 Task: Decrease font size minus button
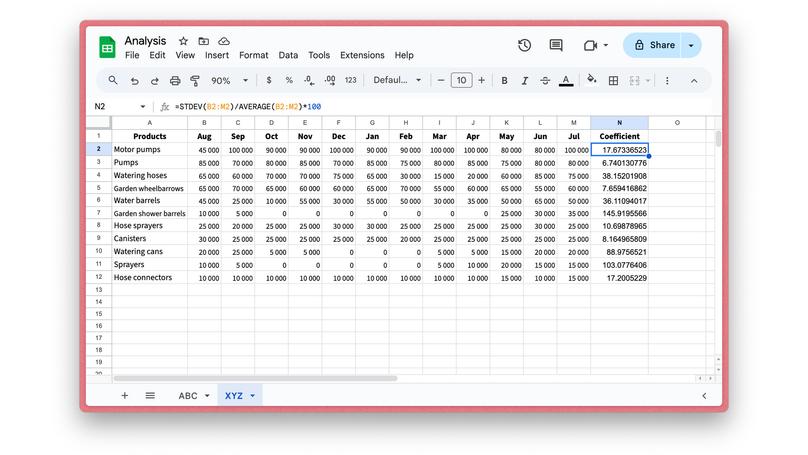click(441, 80)
